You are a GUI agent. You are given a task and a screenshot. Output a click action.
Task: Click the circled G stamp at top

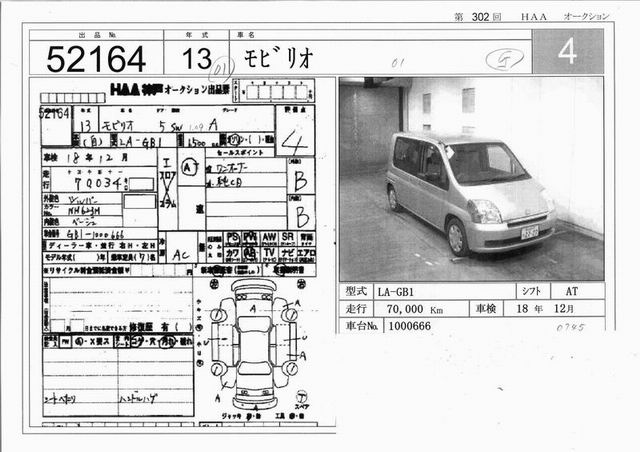(x=504, y=59)
